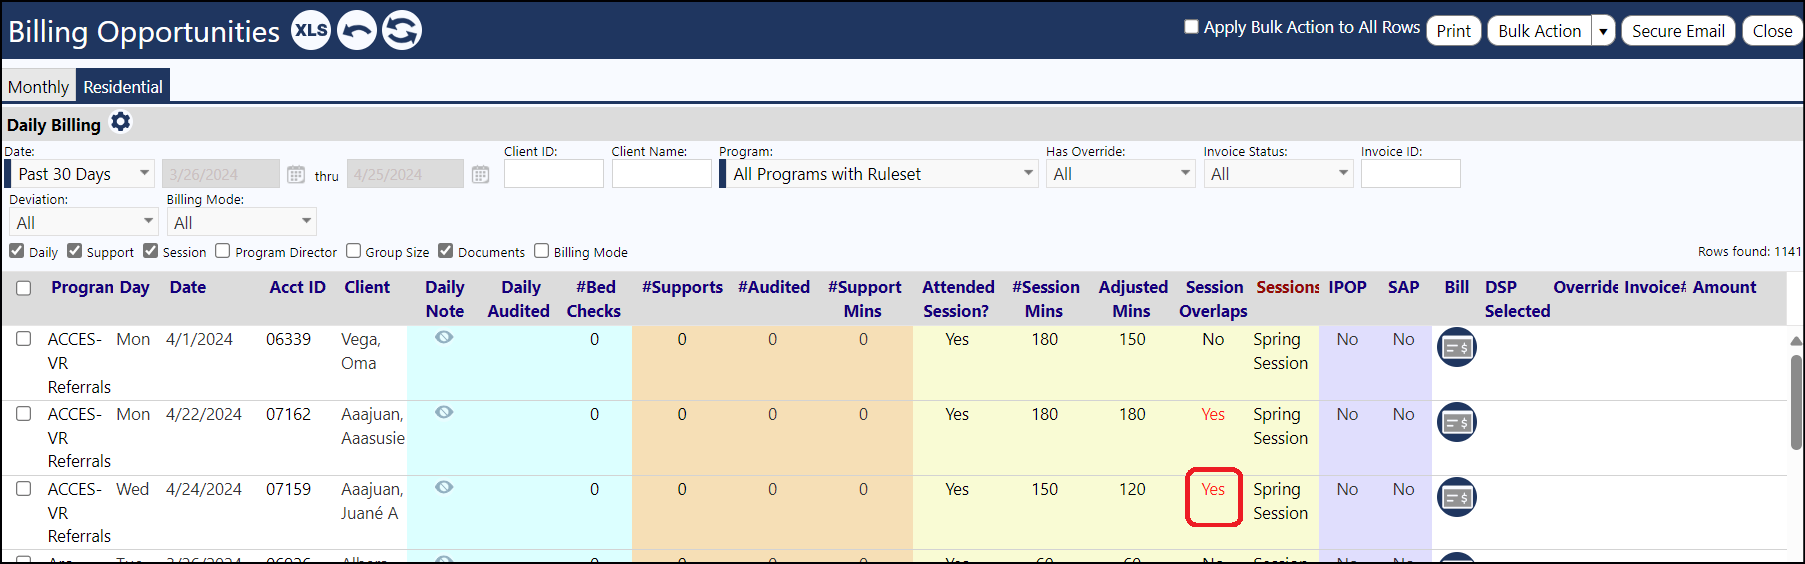
Task: Click the scrollbar up arrow
Action: [x=1796, y=341]
